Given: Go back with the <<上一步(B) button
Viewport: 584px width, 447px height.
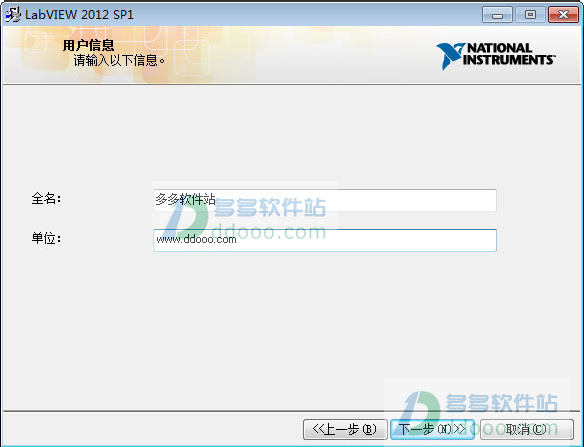Looking at the screenshot, I should tap(345, 429).
